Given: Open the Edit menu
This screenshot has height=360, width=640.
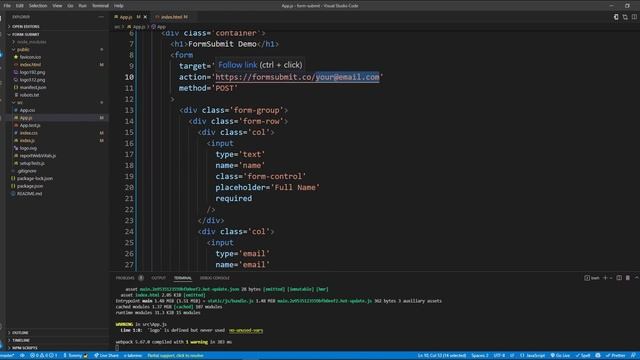Looking at the screenshot, I should point(20,6).
